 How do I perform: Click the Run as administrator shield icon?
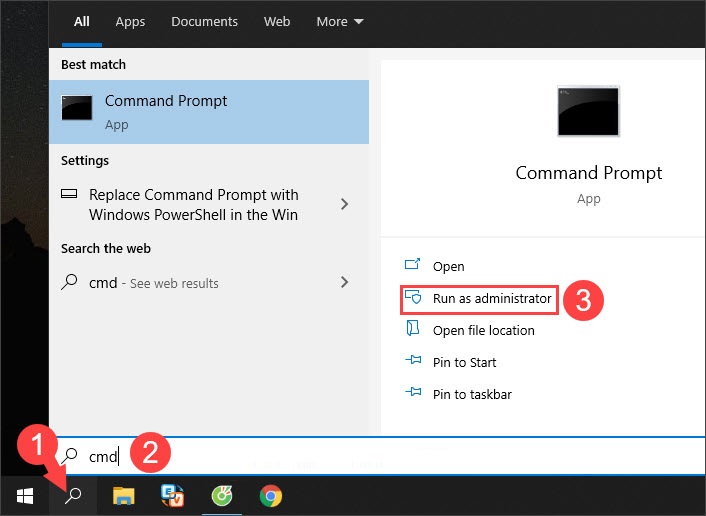tap(413, 297)
